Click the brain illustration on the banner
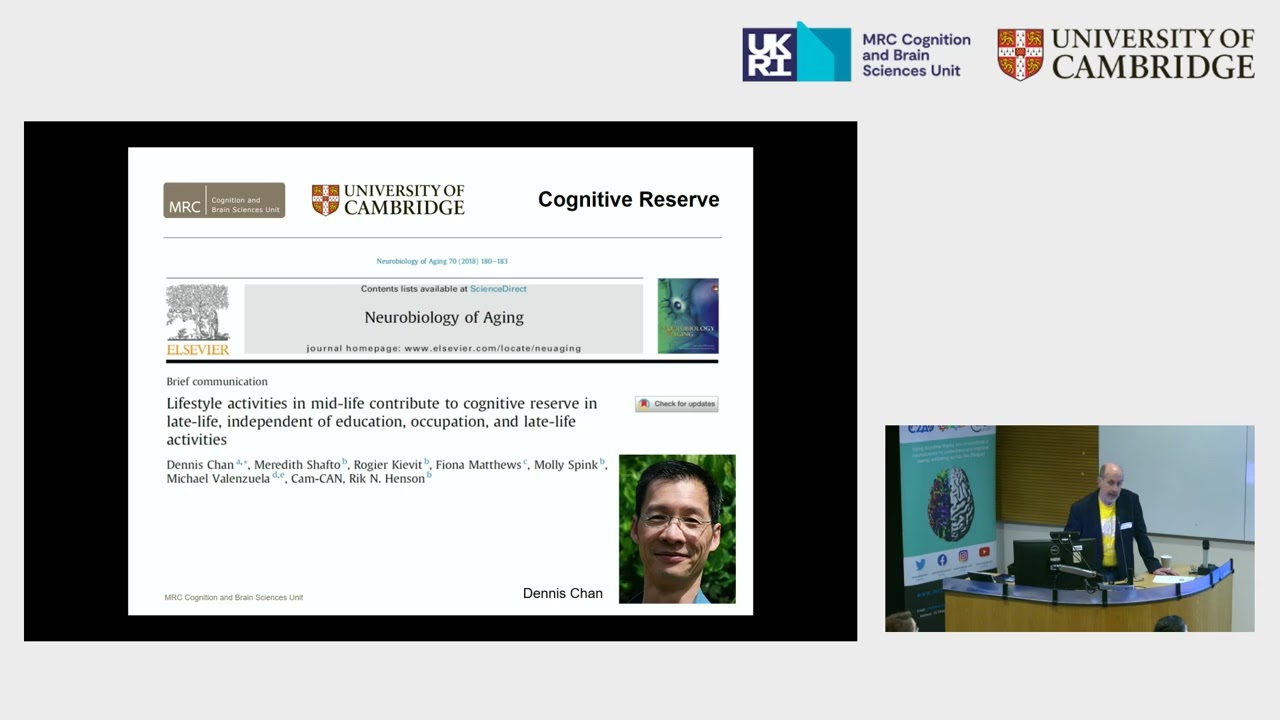Screen dimensions: 1280x720 (x=950, y=505)
